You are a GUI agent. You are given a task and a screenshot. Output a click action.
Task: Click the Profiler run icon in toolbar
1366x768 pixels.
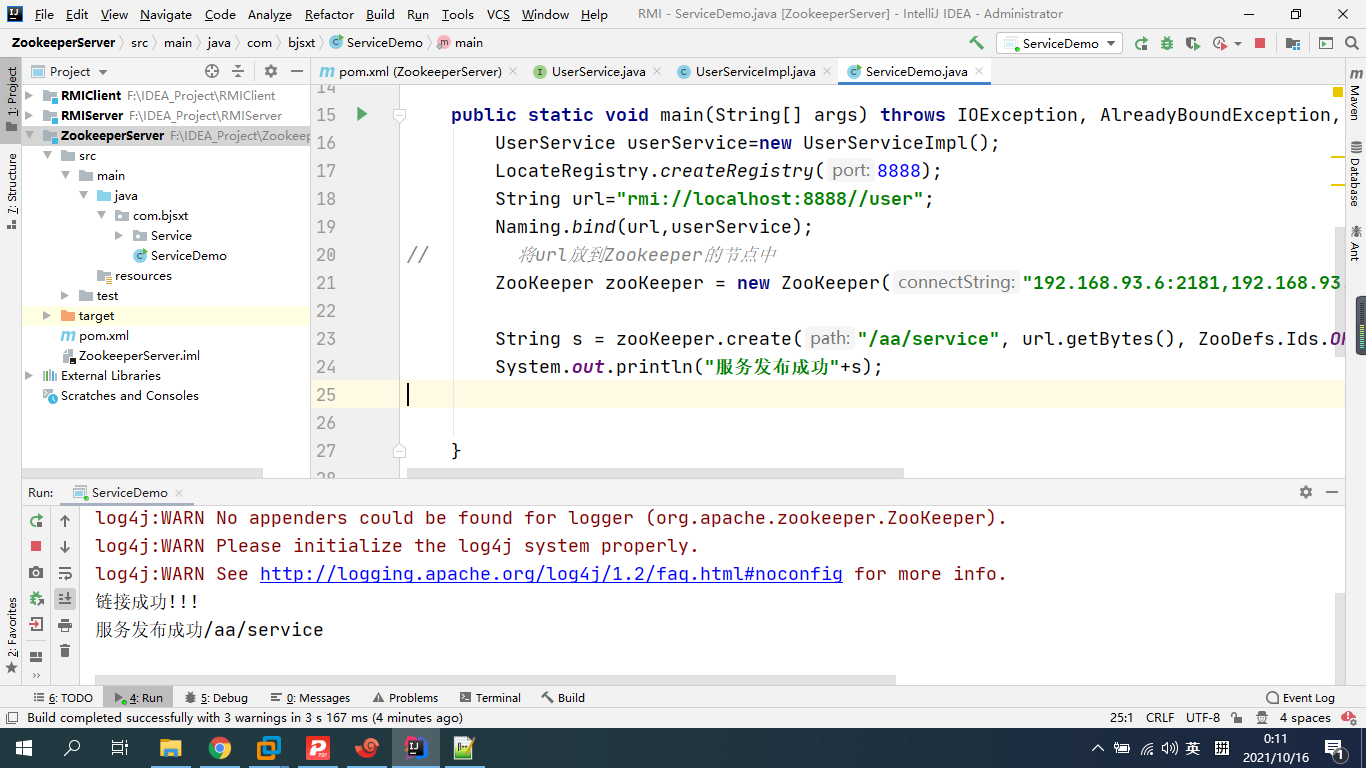click(1219, 43)
